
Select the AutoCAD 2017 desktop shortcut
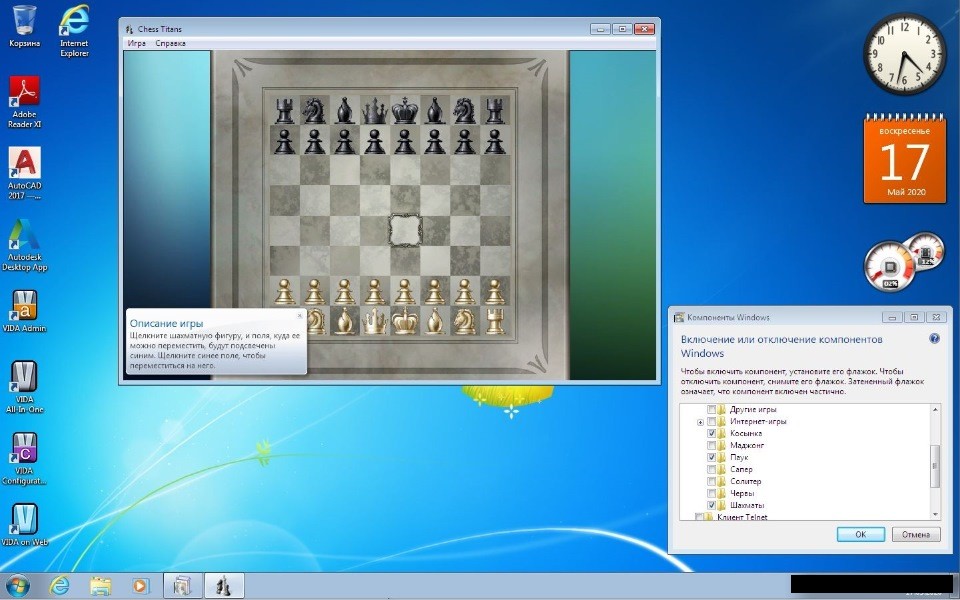click(24, 173)
